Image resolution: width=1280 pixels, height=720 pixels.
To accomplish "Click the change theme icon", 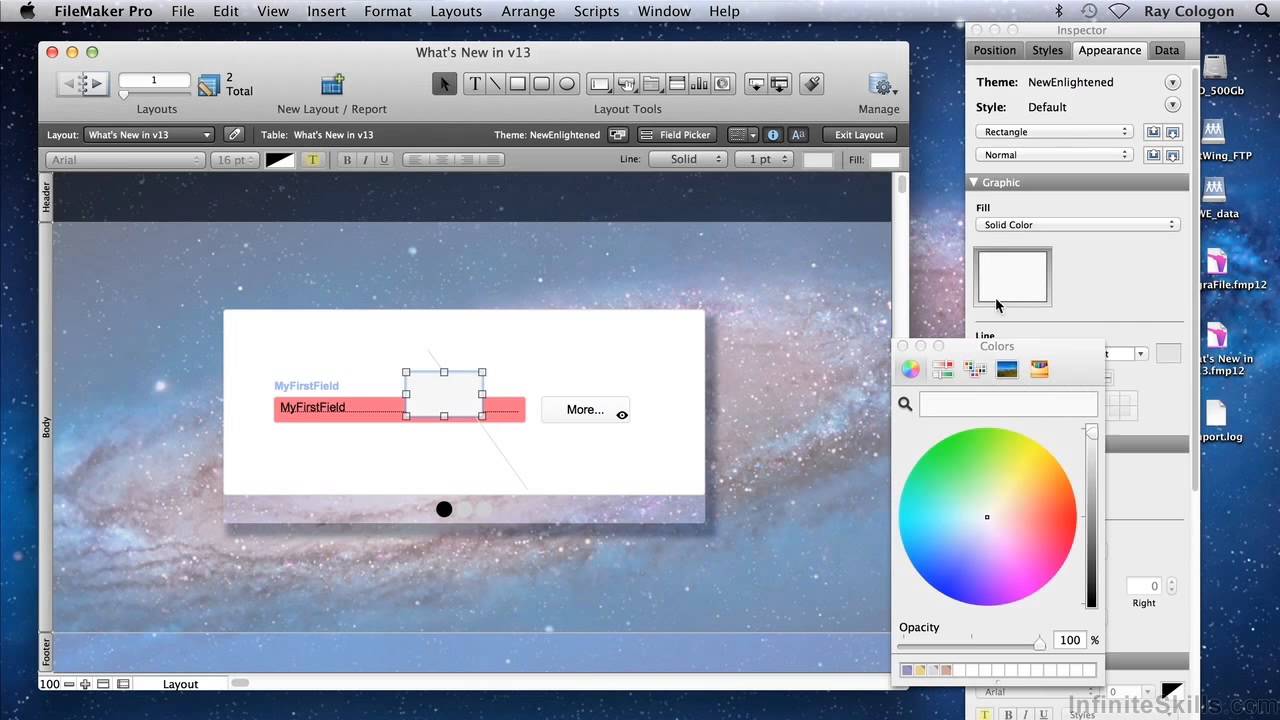I will pyautogui.click(x=618, y=134).
